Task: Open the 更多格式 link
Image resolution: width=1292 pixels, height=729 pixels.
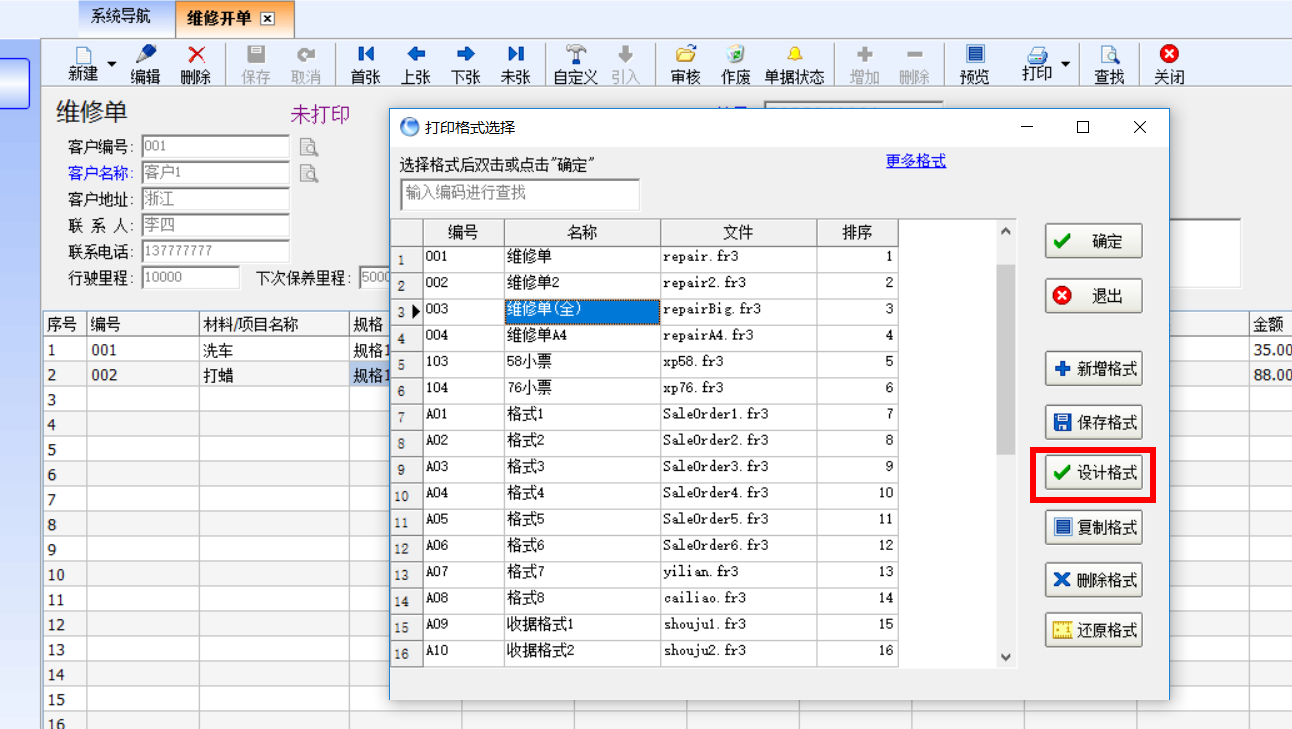Action: (x=916, y=161)
